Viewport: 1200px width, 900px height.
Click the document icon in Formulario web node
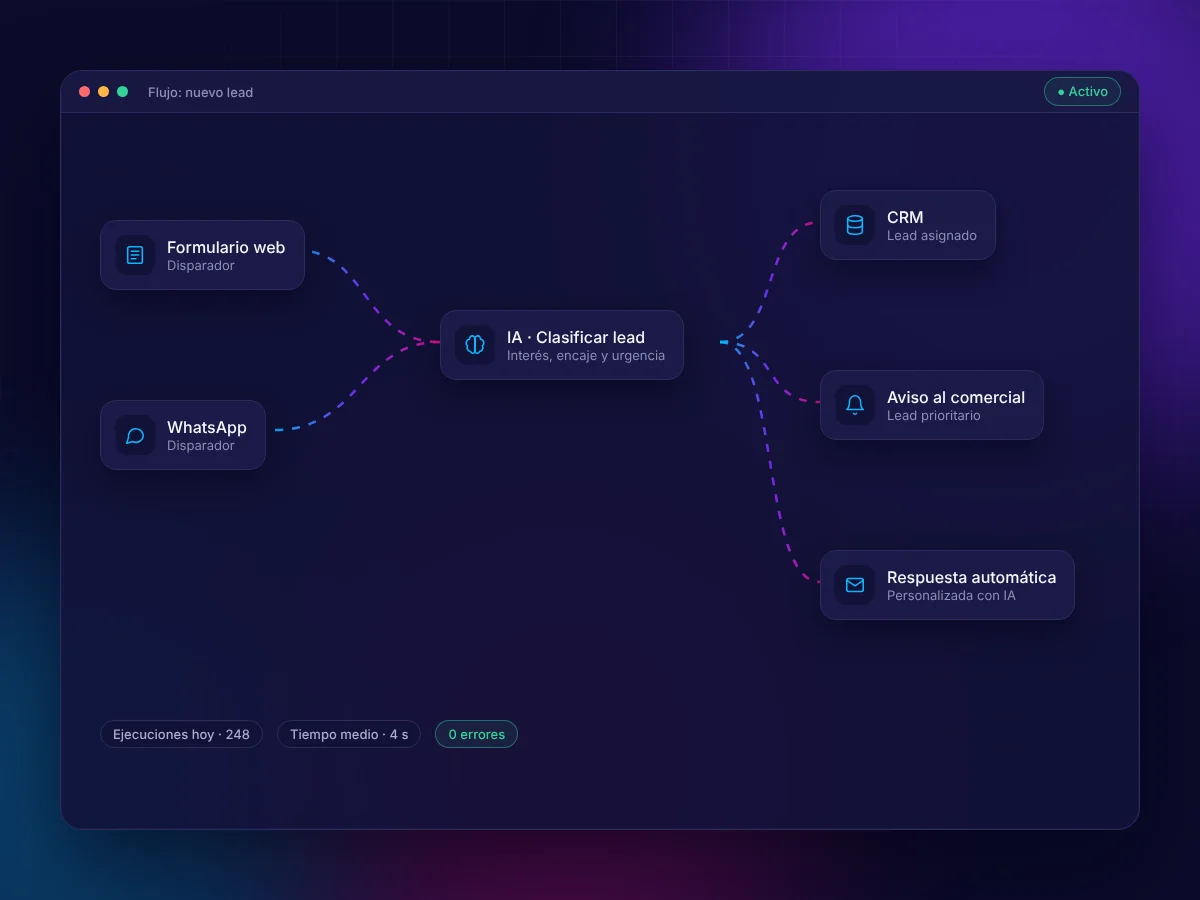[135, 255]
